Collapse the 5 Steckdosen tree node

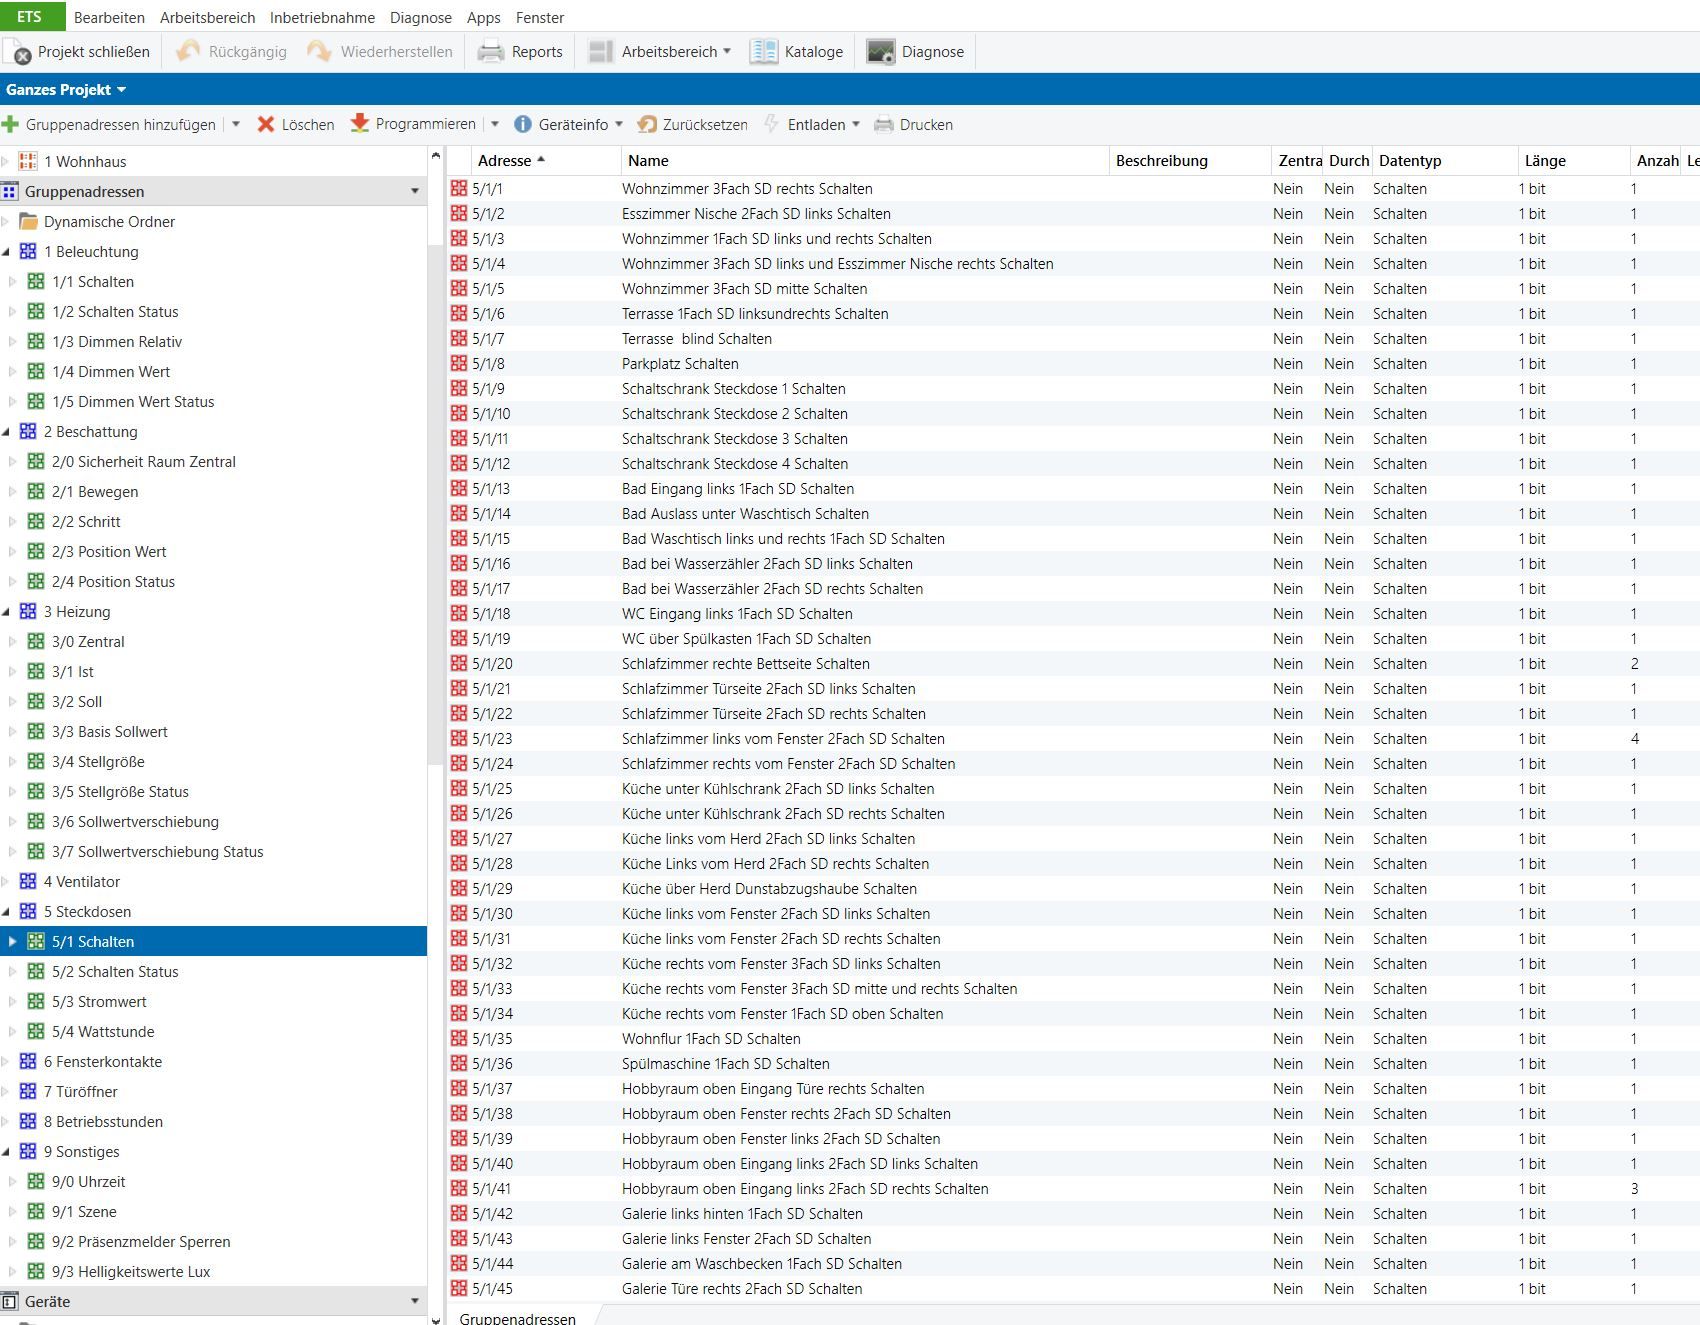pos(7,912)
